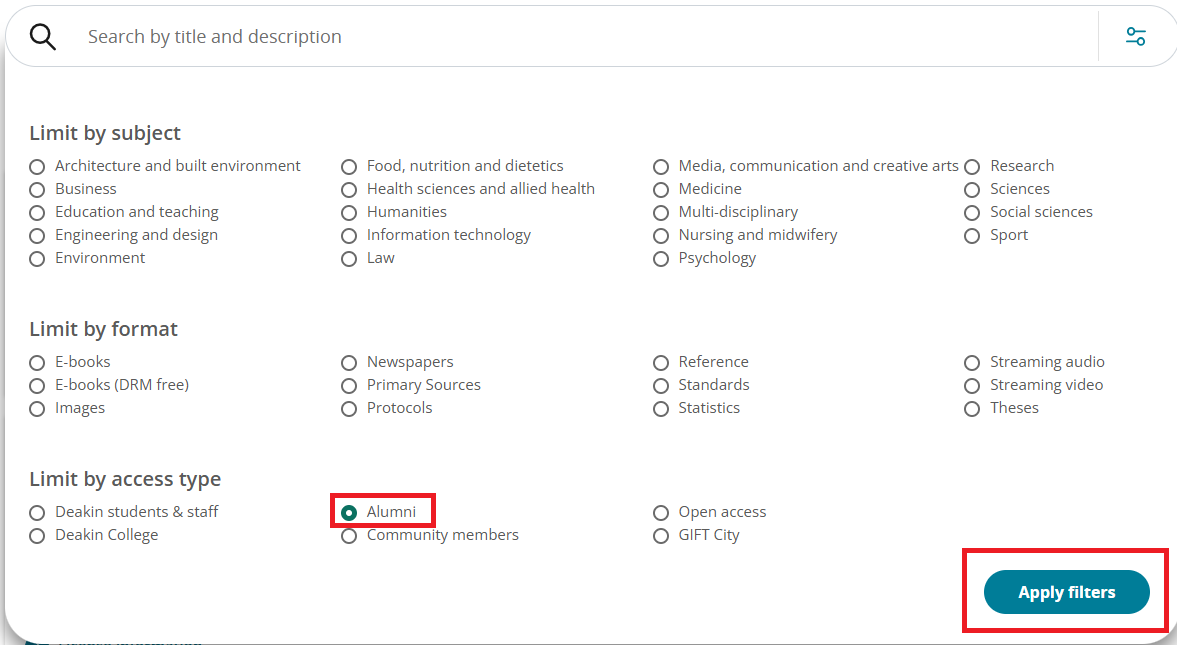Image resolution: width=1177 pixels, height=645 pixels.
Task: Select the Psychology subject filter
Action: tap(661, 259)
